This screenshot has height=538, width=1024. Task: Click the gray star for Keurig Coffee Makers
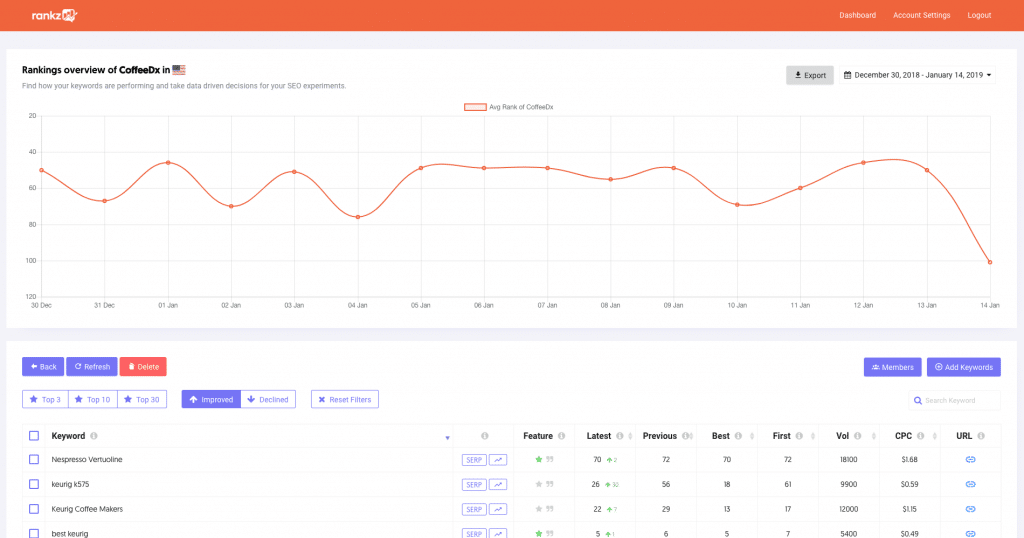click(x=539, y=509)
